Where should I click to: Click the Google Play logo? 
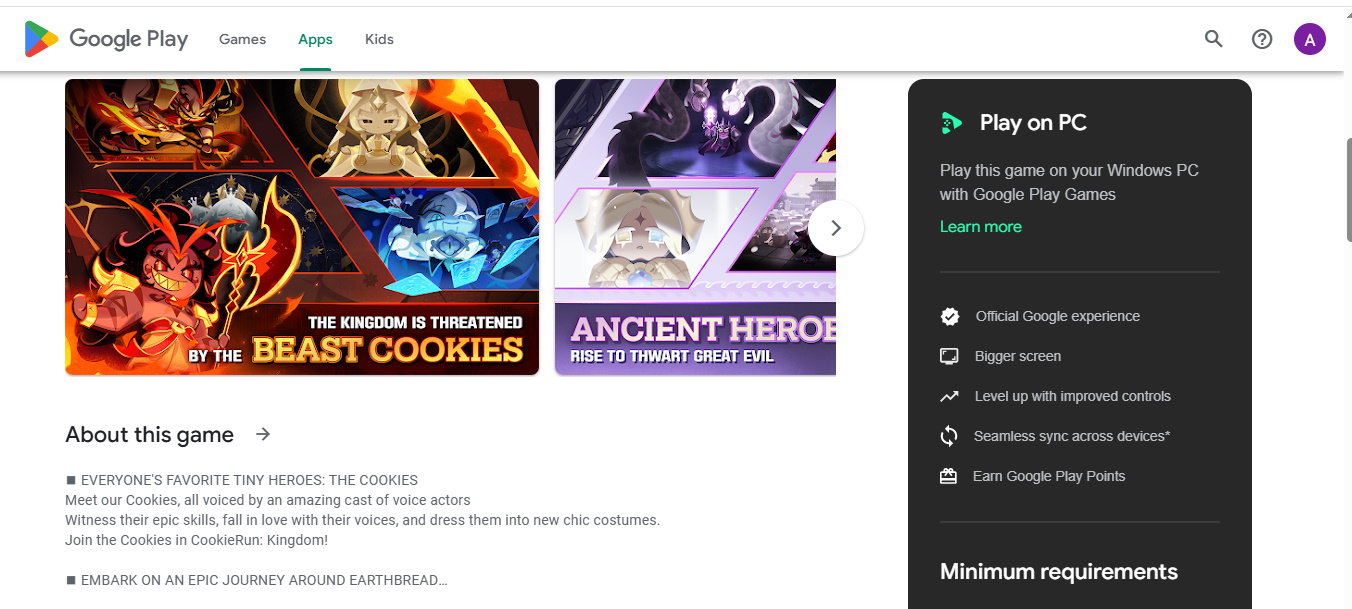click(106, 39)
